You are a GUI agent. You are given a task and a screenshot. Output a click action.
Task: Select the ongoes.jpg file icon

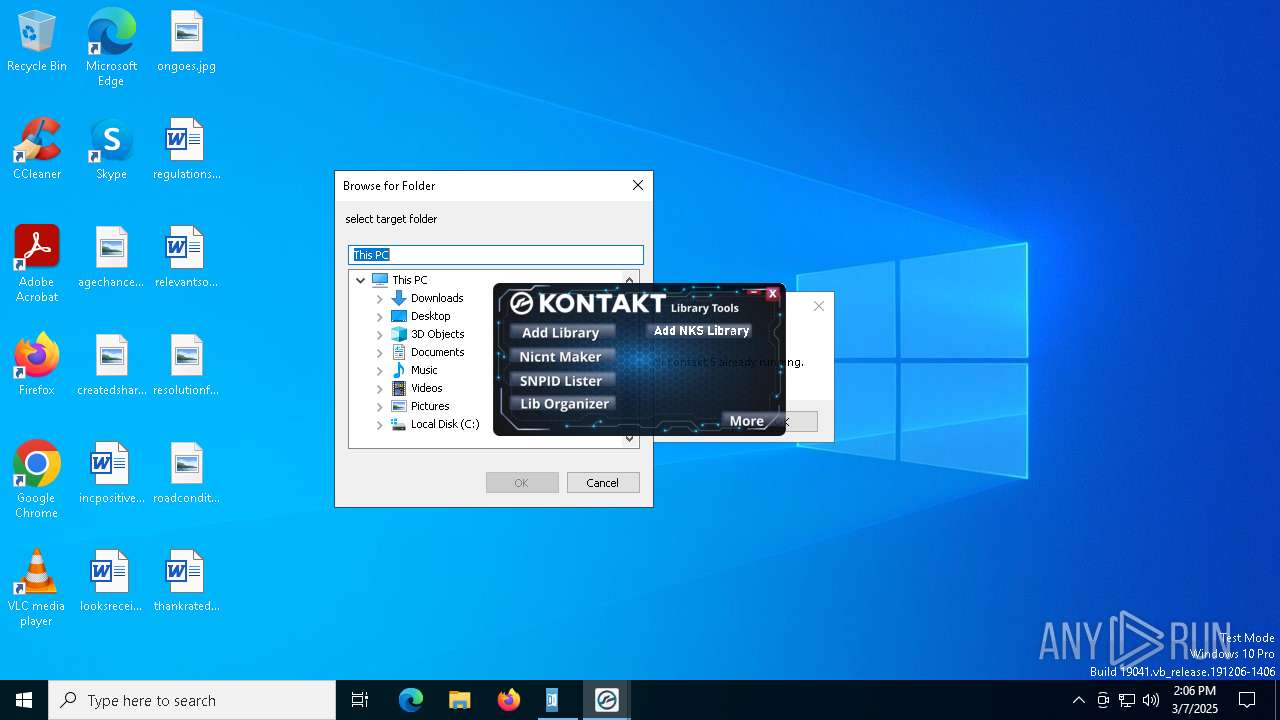(186, 42)
